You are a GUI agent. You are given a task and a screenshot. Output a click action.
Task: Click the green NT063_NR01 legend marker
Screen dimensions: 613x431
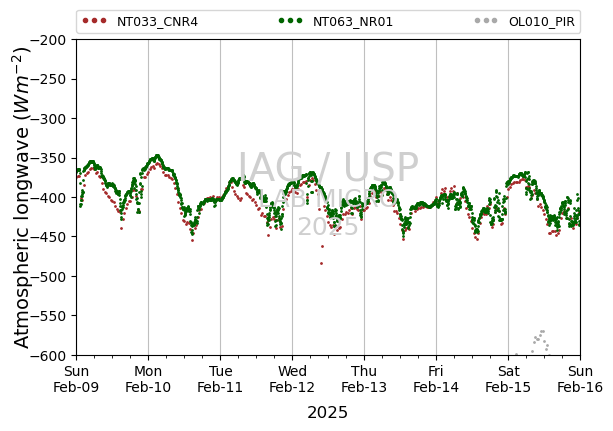click(290, 21)
